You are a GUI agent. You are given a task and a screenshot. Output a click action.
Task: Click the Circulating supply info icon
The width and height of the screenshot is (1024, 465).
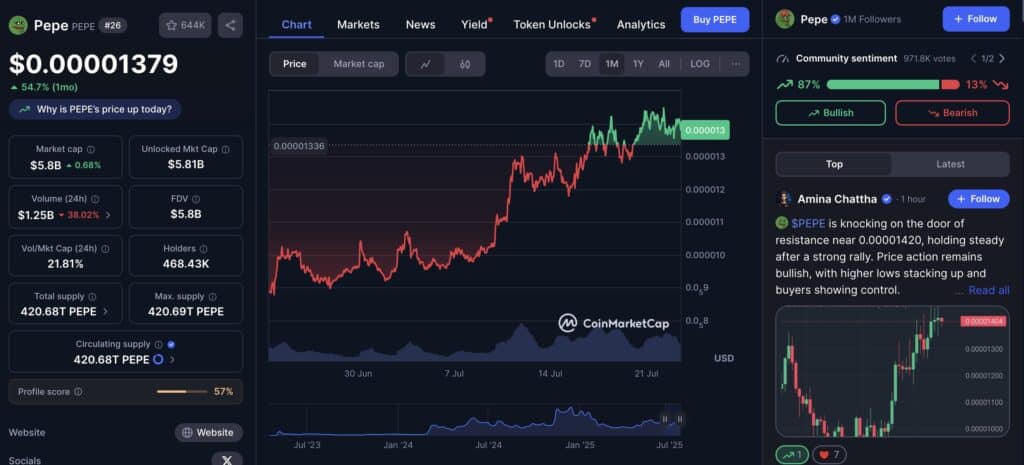pos(158,344)
